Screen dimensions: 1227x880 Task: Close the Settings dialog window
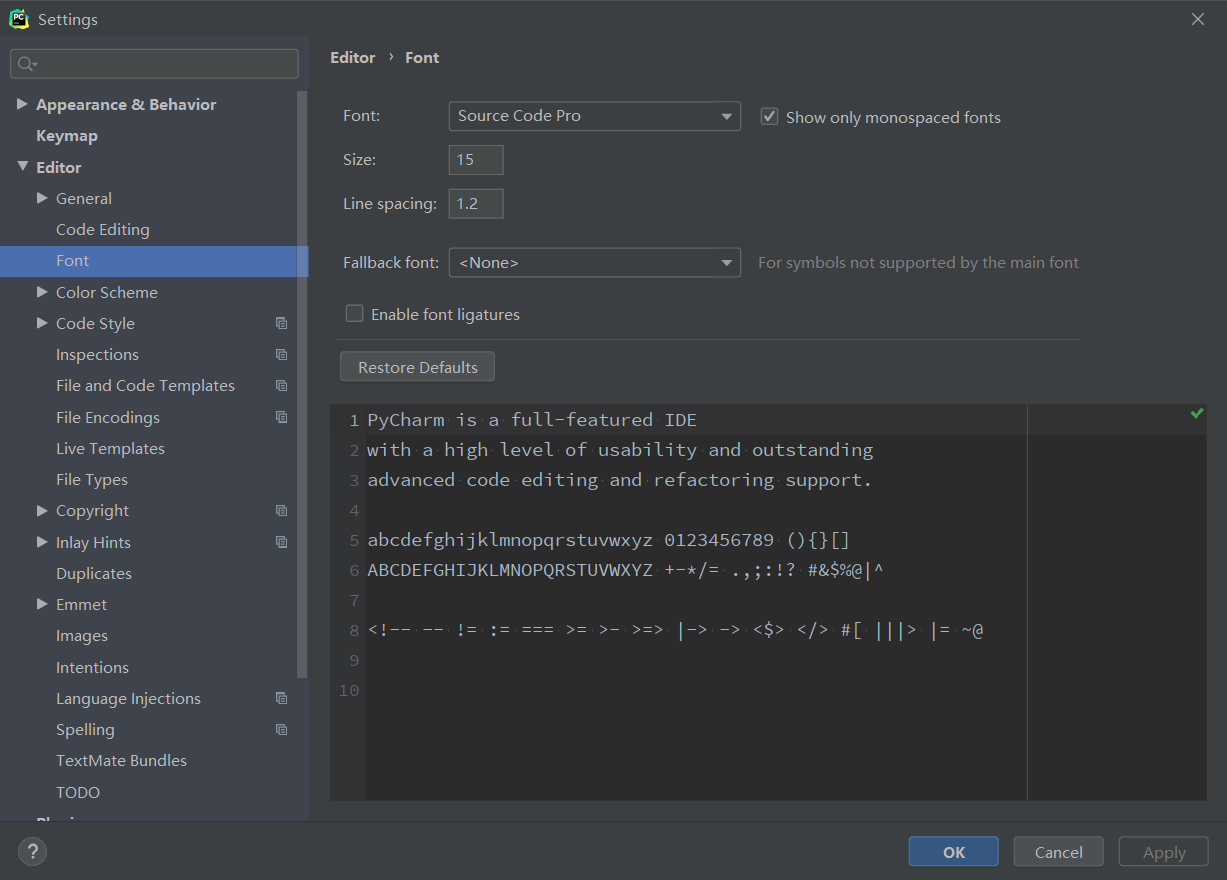[1198, 19]
